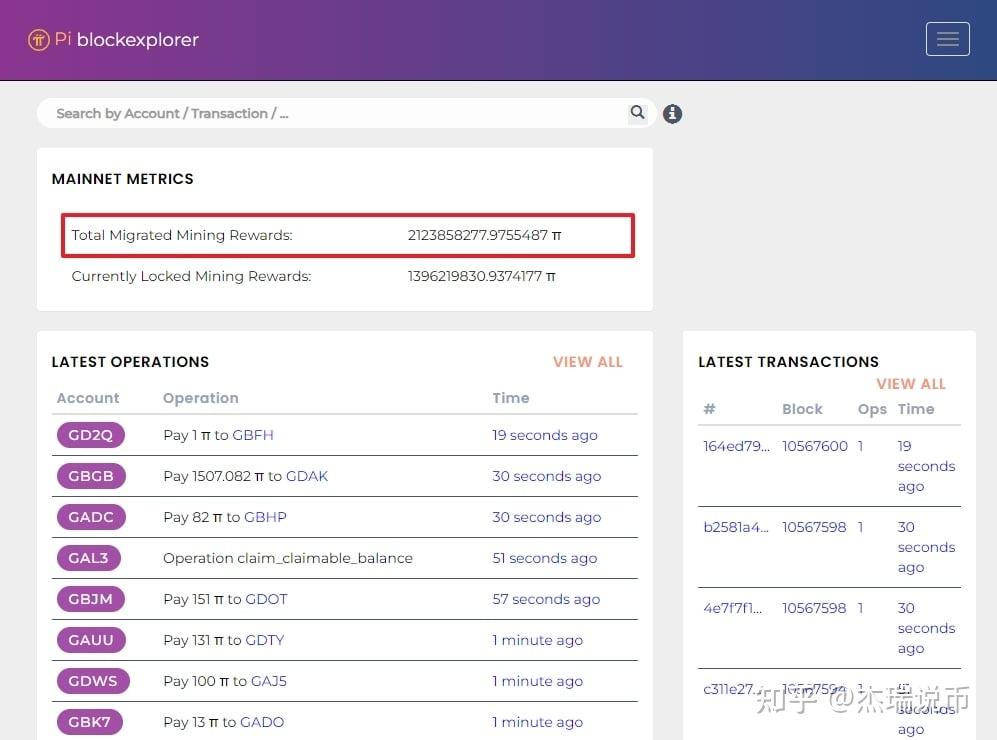Click the Pi logo icon in header

click(39, 40)
